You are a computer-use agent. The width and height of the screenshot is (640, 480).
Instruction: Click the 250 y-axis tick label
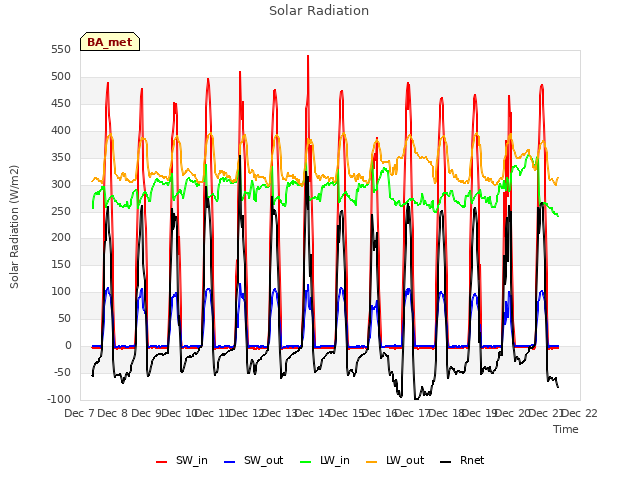click(61, 211)
